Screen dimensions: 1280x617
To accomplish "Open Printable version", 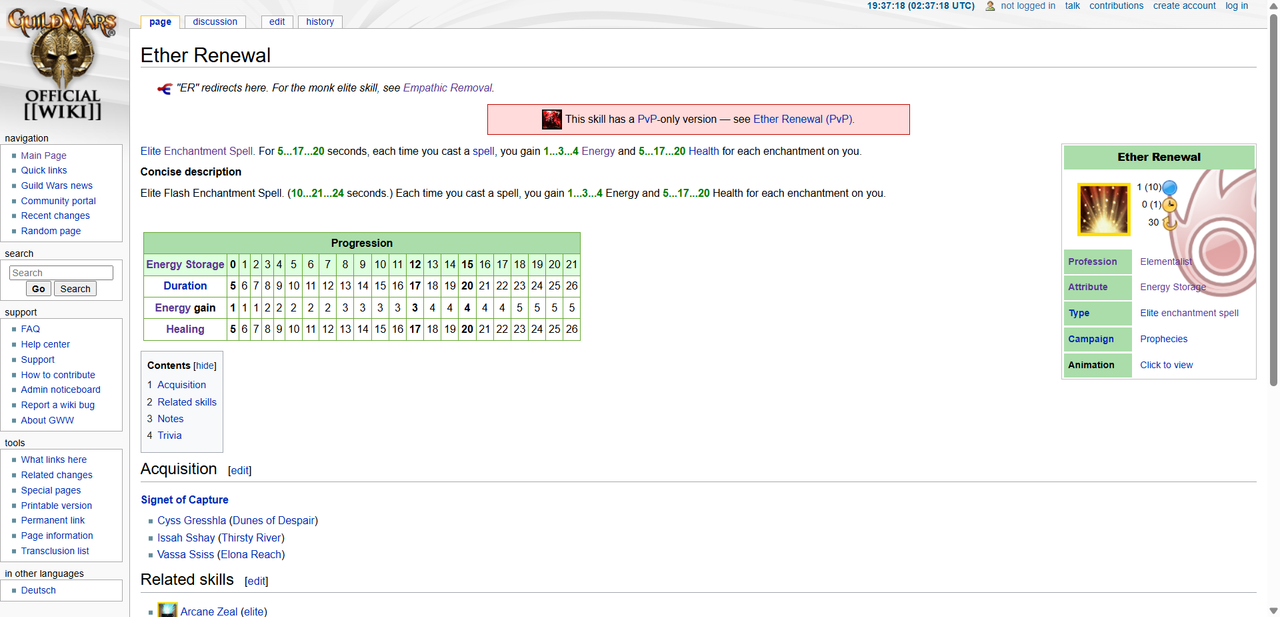I will (x=57, y=506).
